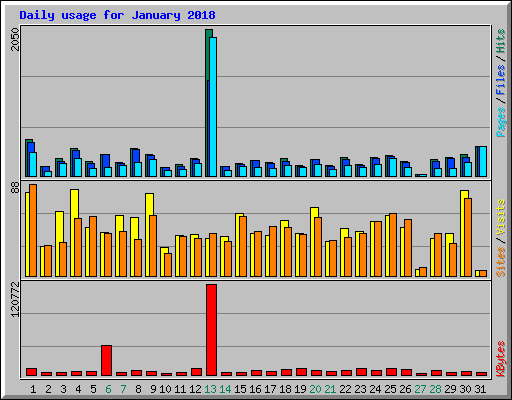Click the 'Pages' legend label
Viewport: 512px width, 400px height.
pos(500,122)
